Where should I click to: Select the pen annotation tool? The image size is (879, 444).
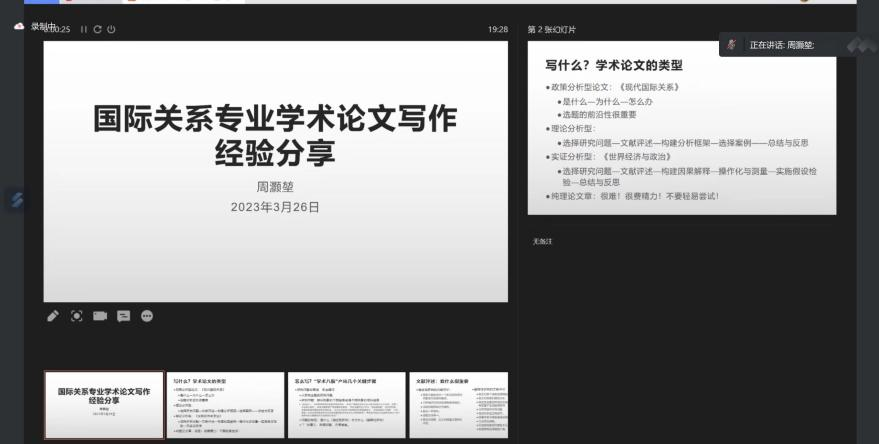click(x=53, y=316)
